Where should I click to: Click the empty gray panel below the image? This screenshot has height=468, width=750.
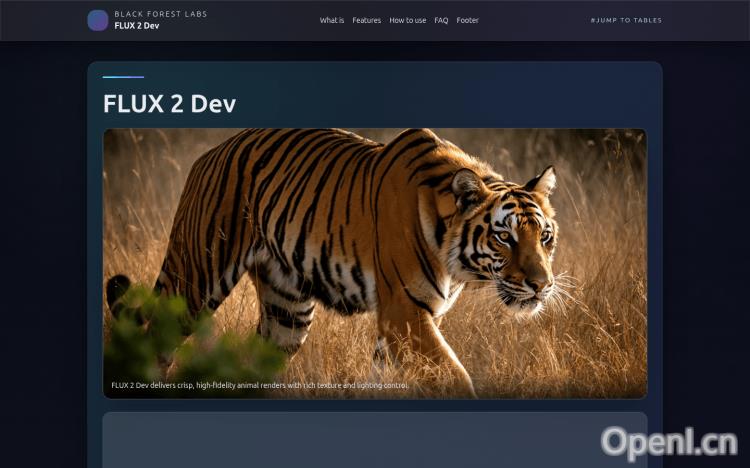click(375, 440)
